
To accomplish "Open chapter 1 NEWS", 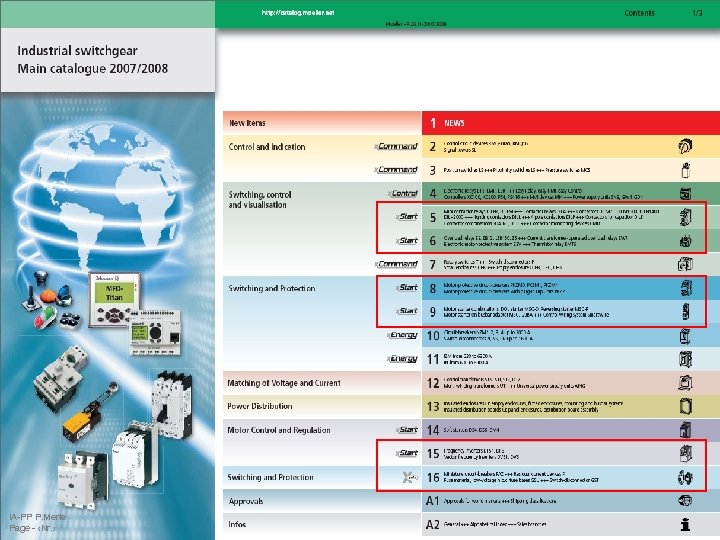I will coord(571,123).
